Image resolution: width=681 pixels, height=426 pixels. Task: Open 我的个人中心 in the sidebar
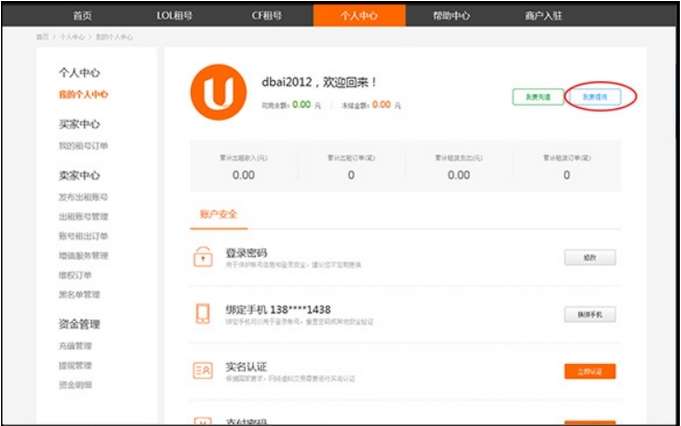point(83,94)
